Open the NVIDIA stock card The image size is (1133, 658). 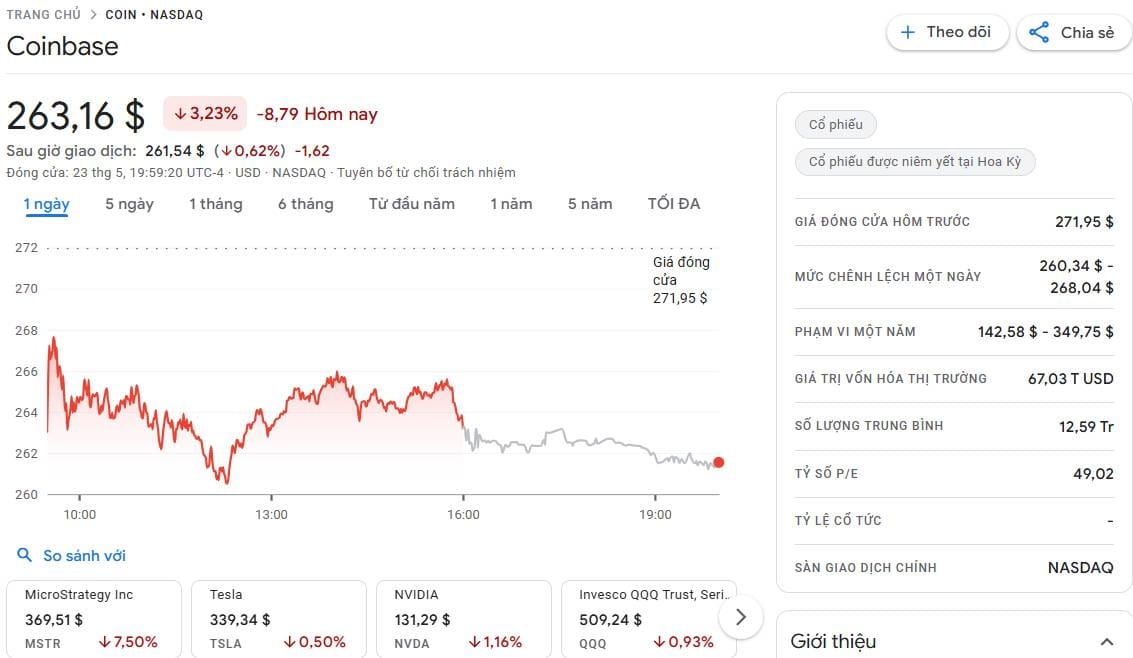click(464, 618)
